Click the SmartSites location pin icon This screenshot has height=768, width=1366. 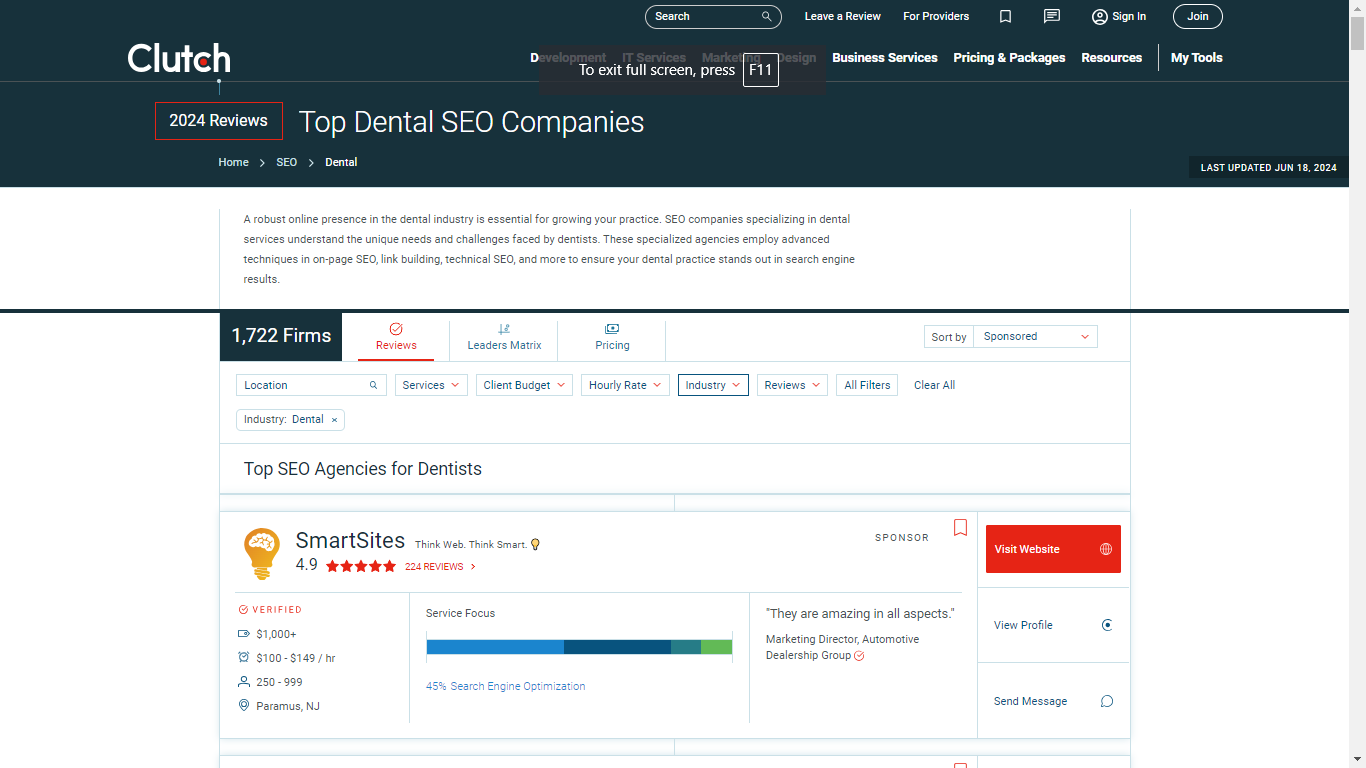tap(244, 706)
